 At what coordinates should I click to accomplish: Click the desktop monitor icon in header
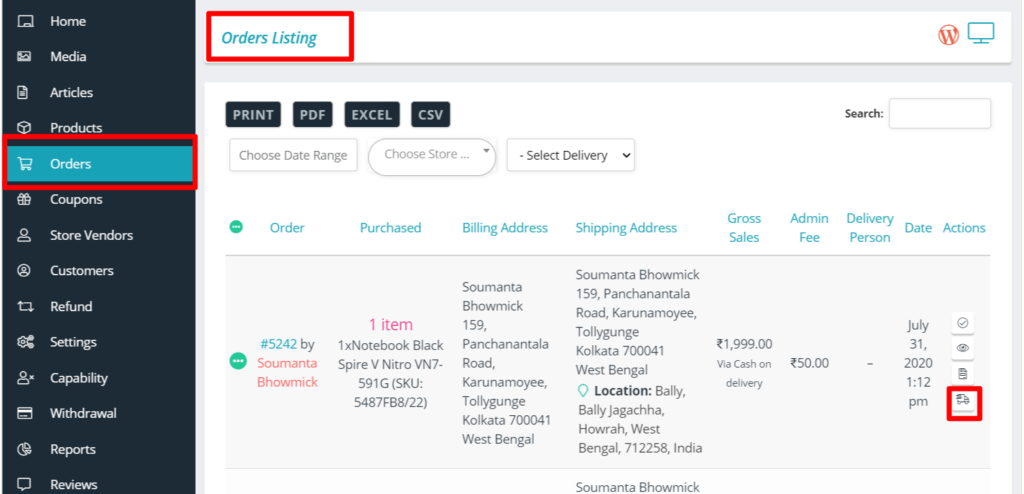pyautogui.click(x=981, y=34)
